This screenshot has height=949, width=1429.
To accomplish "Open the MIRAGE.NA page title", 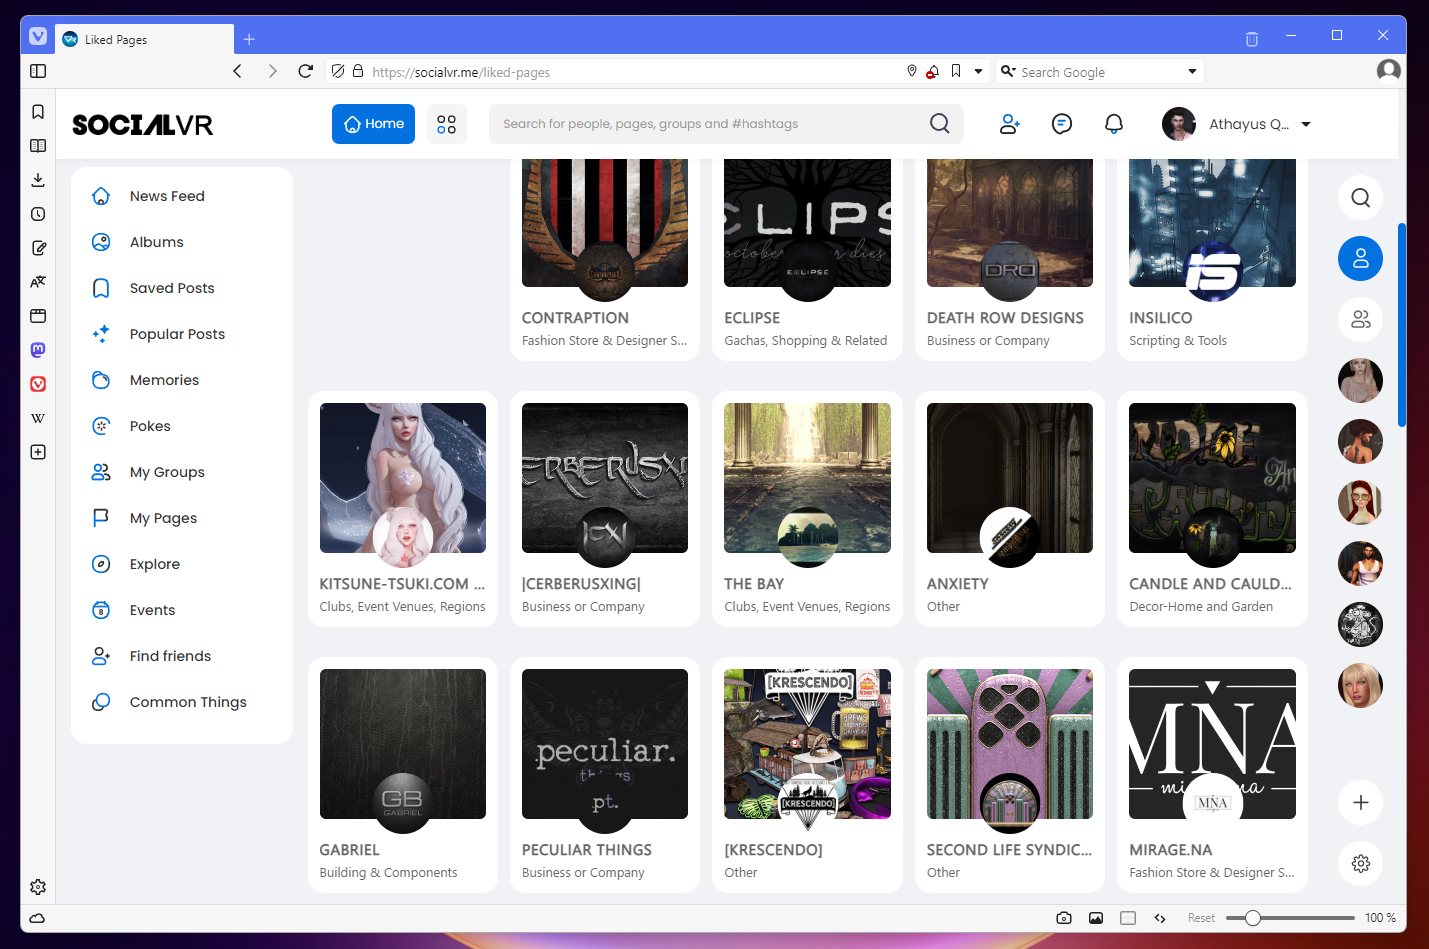I will 1171,850.
